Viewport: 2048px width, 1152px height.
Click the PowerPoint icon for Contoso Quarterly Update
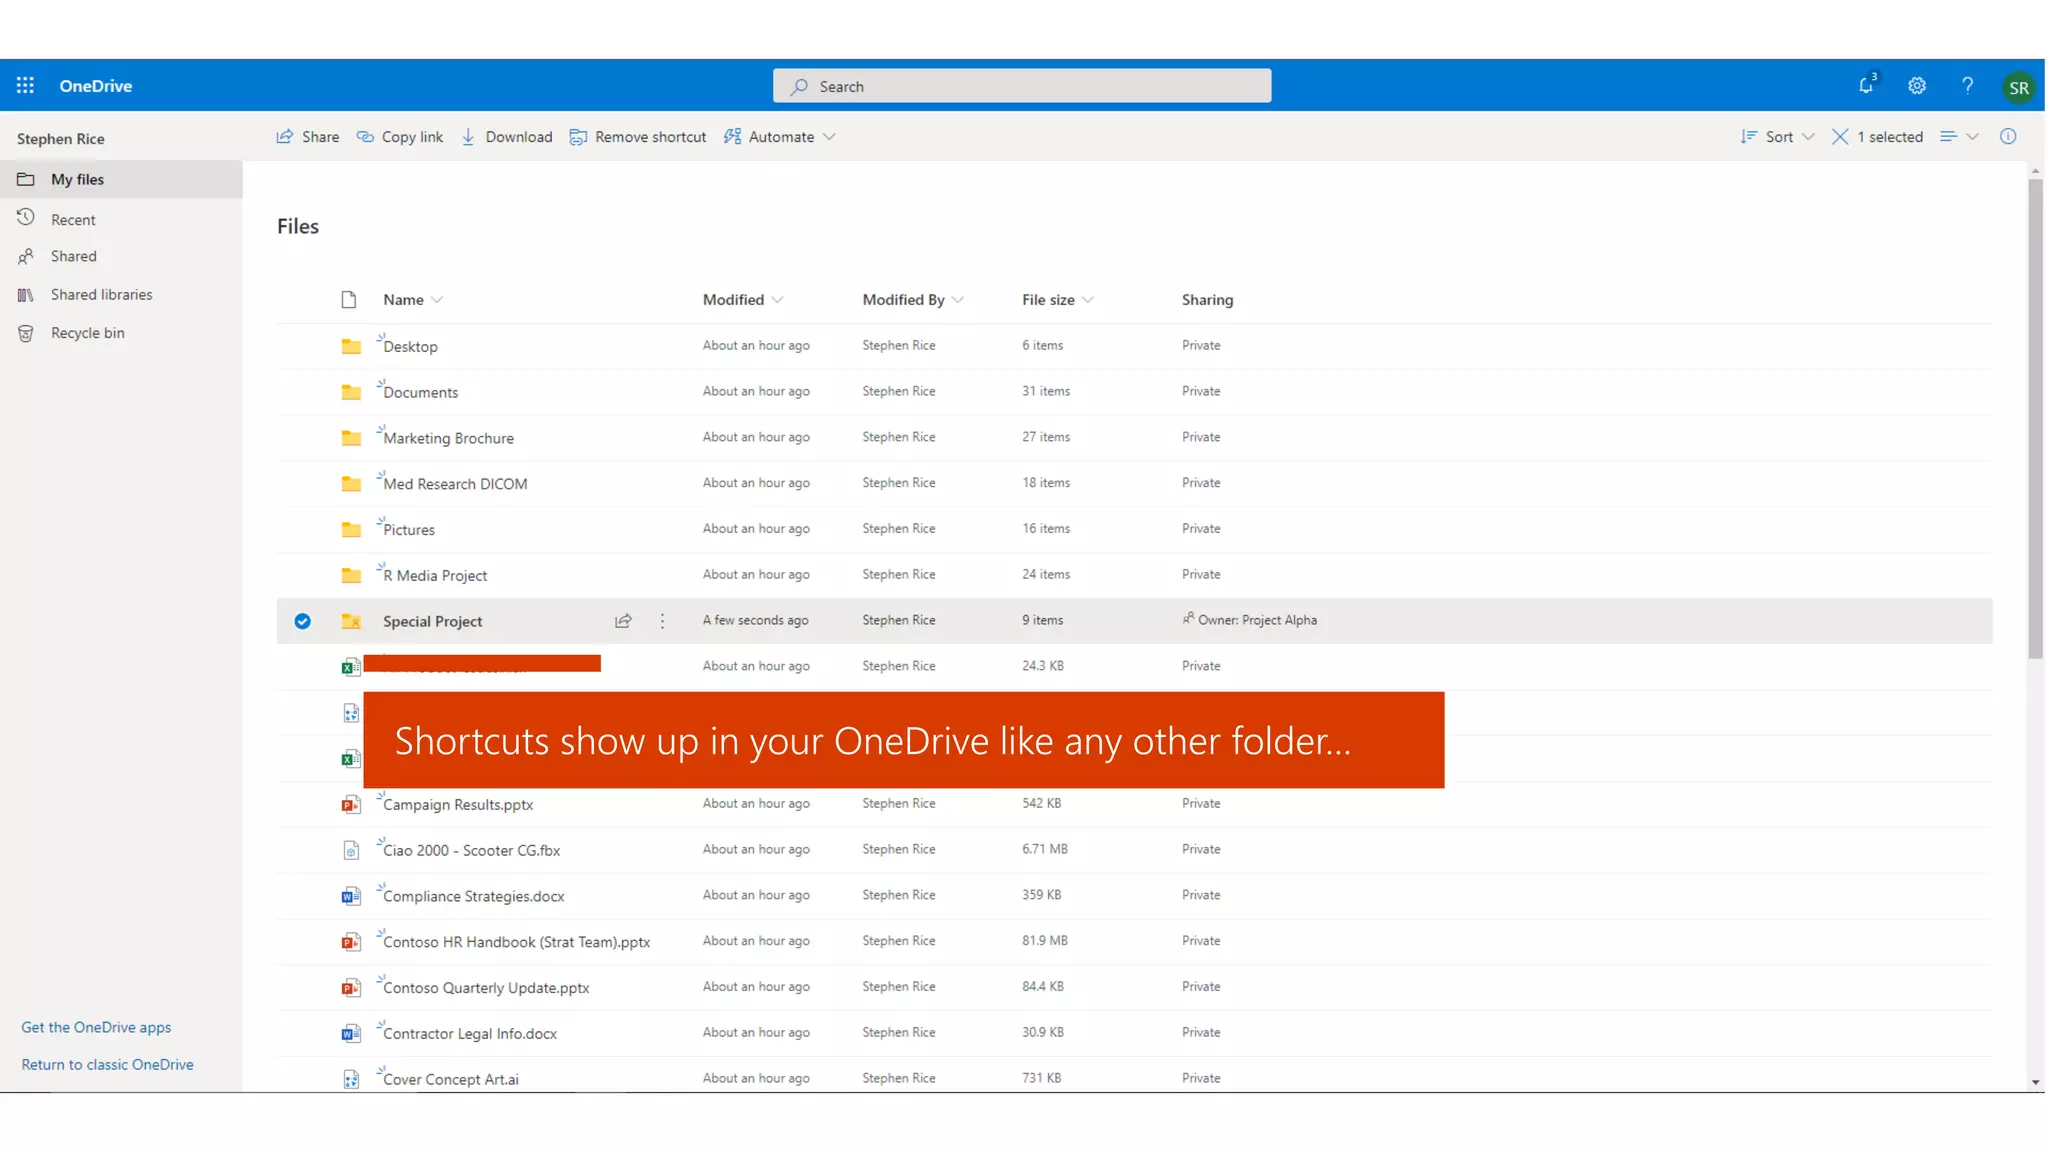pos(351,988)
